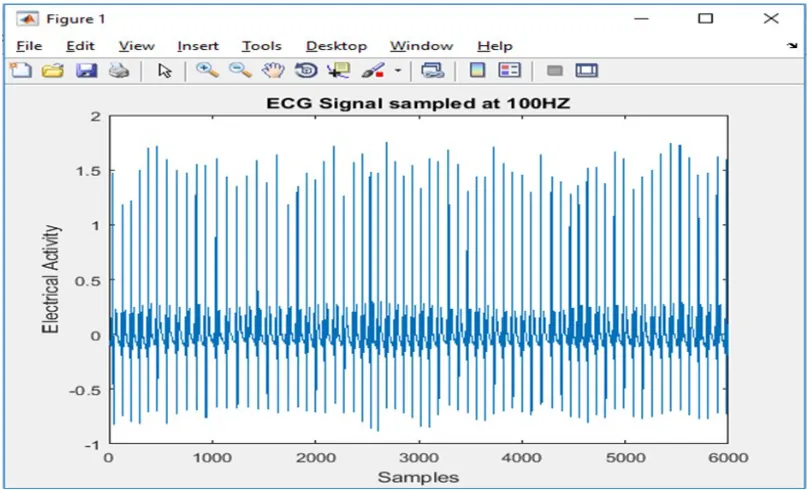
Task: Activate the Zoom Out tool
Action: coord(240,70)
